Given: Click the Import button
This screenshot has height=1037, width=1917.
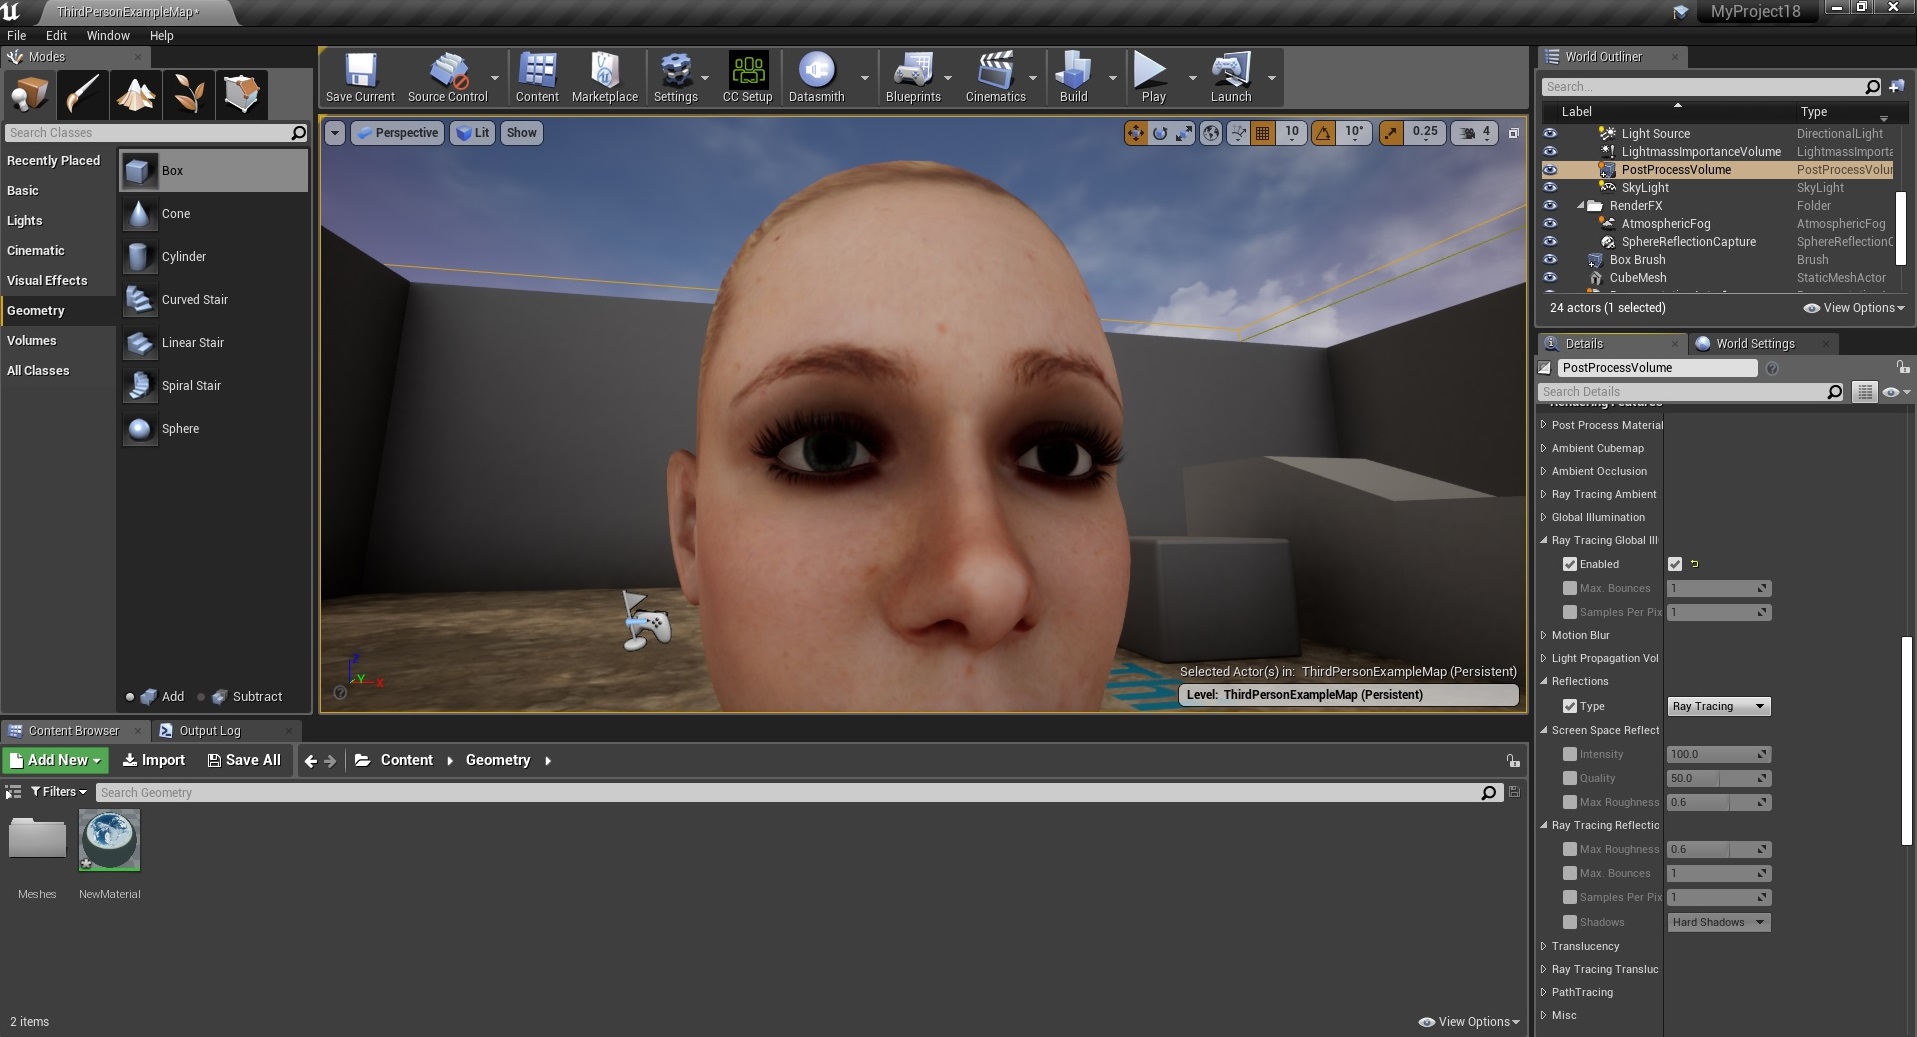Looking at the screenshot, I should [154, 760].
